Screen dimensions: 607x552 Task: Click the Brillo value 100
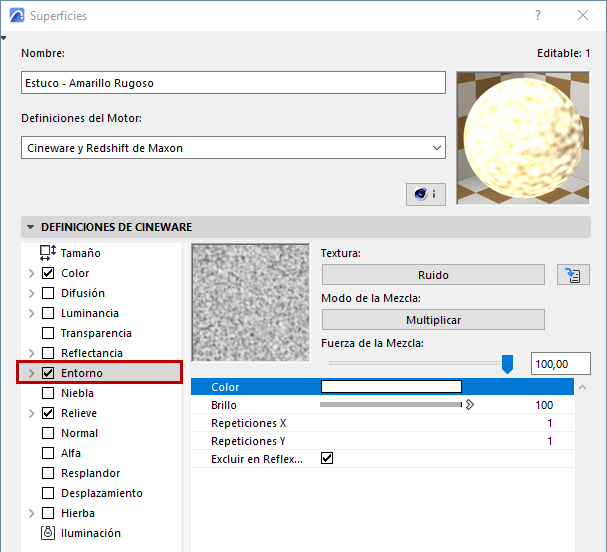click(544, 405)
